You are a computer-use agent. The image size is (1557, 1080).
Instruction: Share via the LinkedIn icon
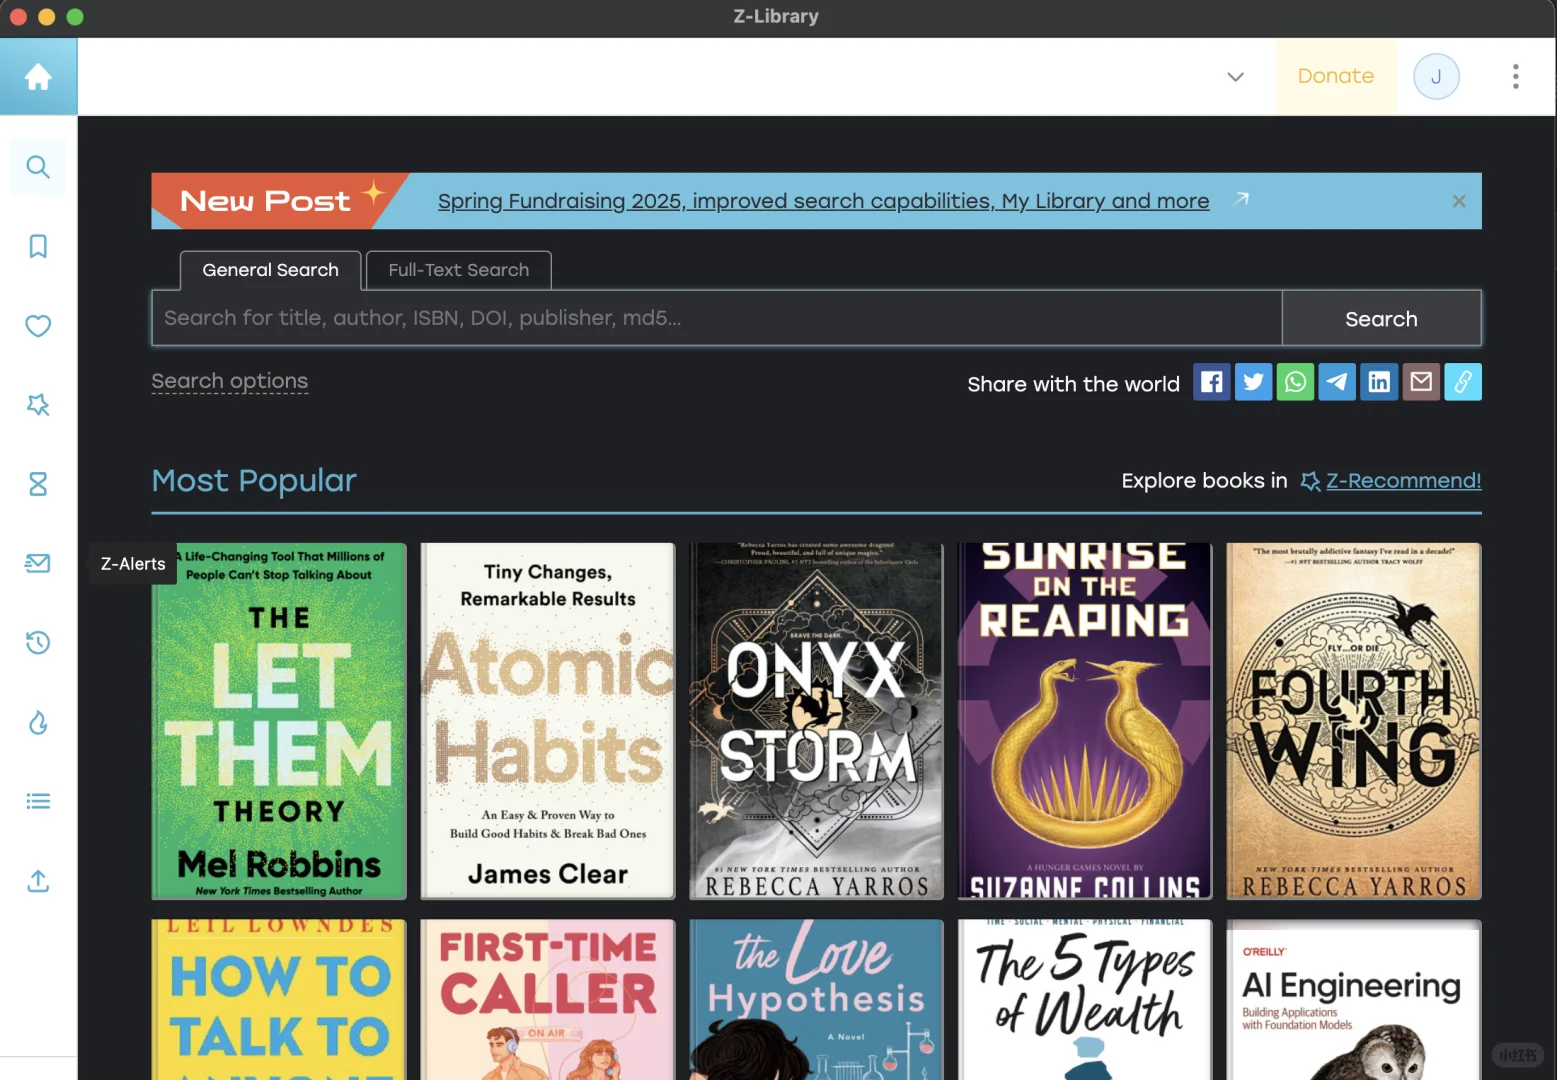1379,382
